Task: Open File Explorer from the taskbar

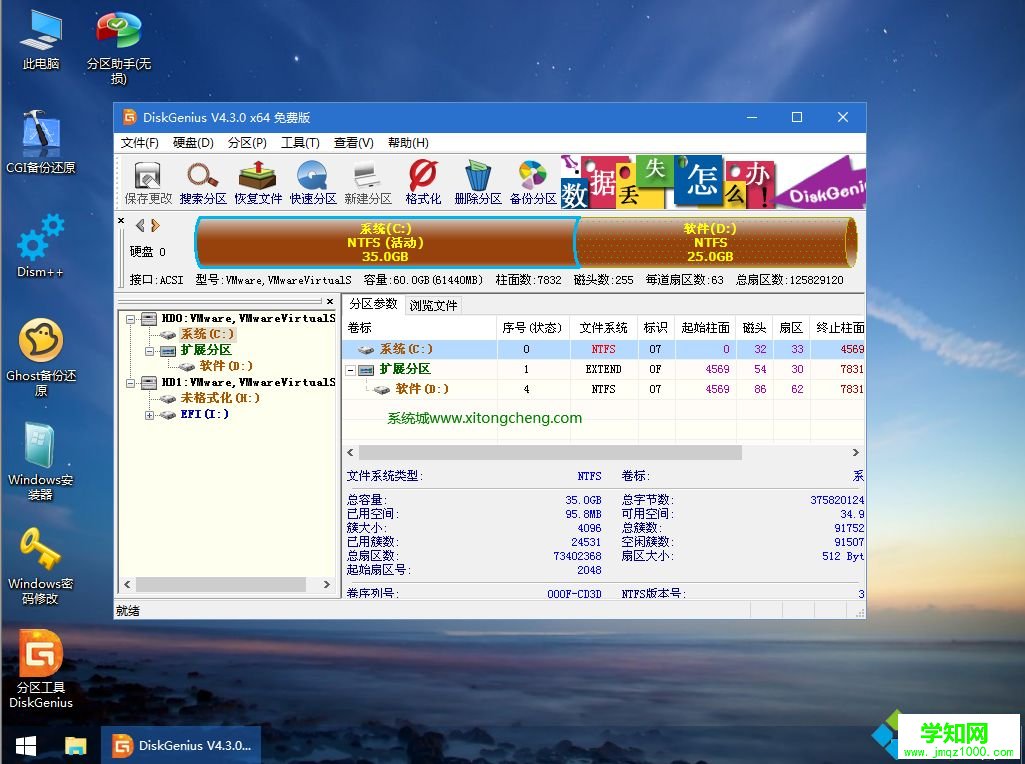Action: [75, 745]
